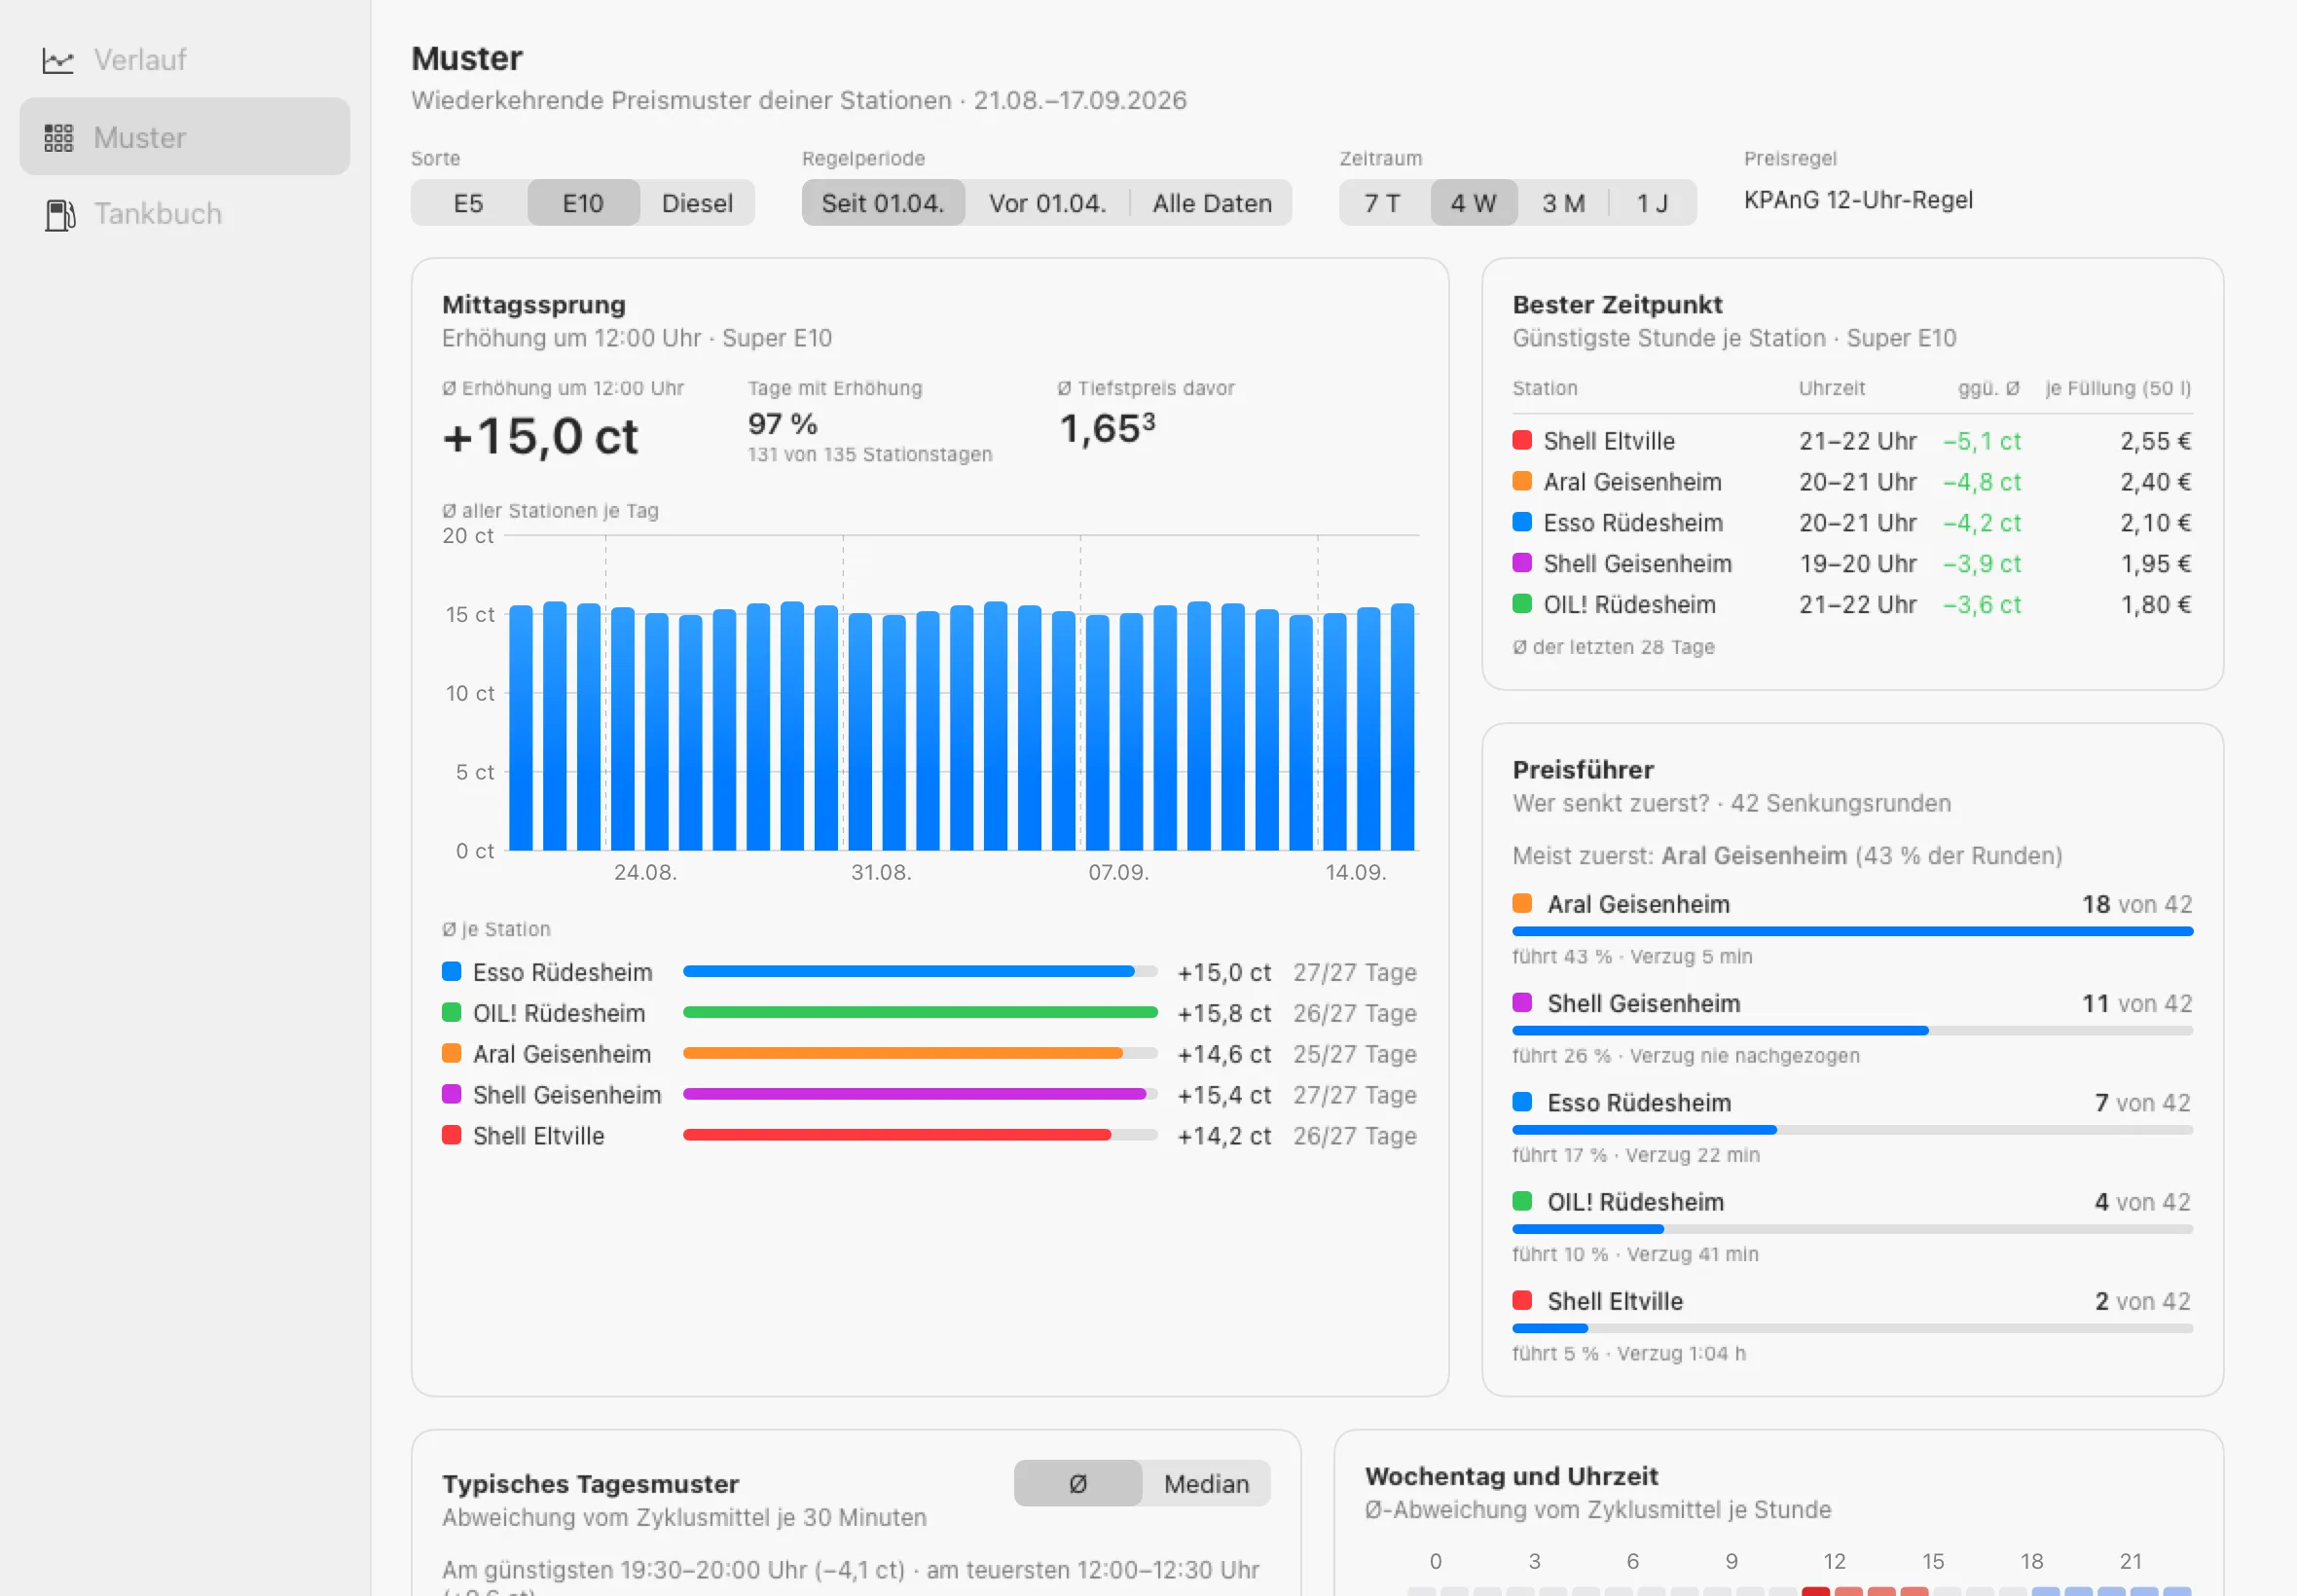This screenshot has width=2297, height=1596.
Task: Click blue swatch beside Esso Rüdesheim in Bester Zeitpunkt
Action: click(x=1522, y=522)
